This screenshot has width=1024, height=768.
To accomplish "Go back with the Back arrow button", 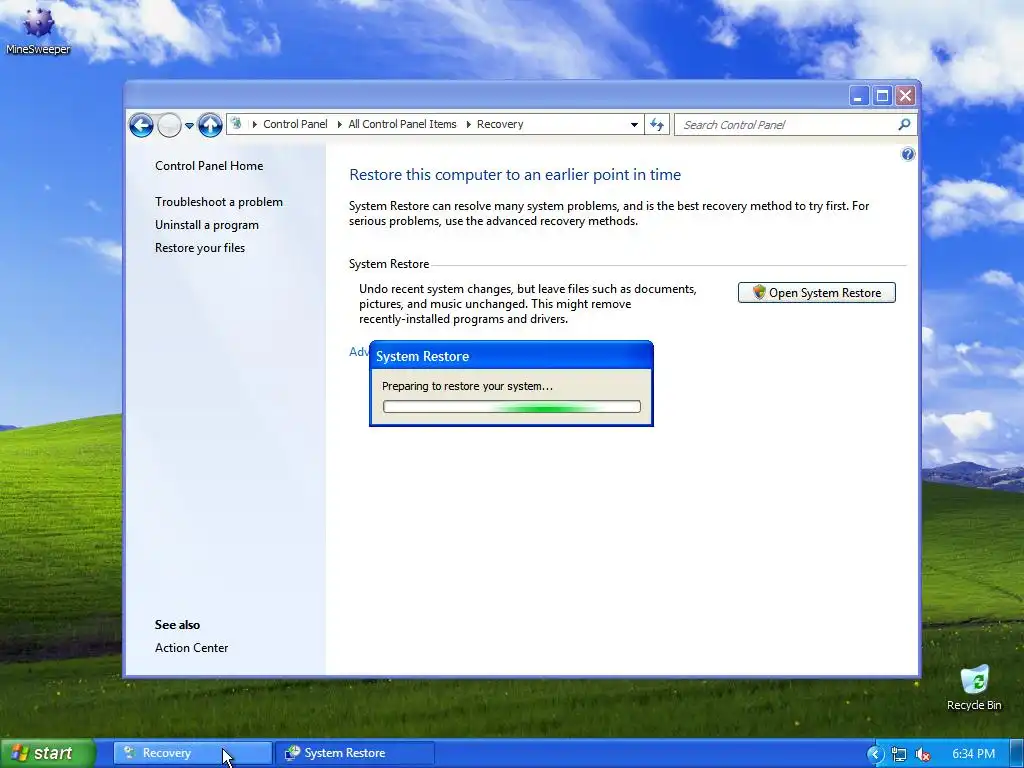I will 141,125.
